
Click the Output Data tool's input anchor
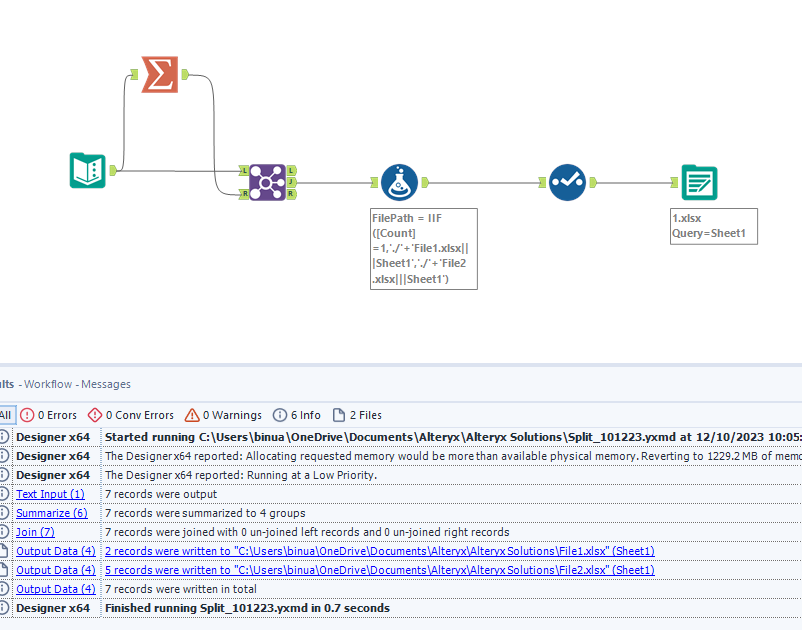click(675, 183)
